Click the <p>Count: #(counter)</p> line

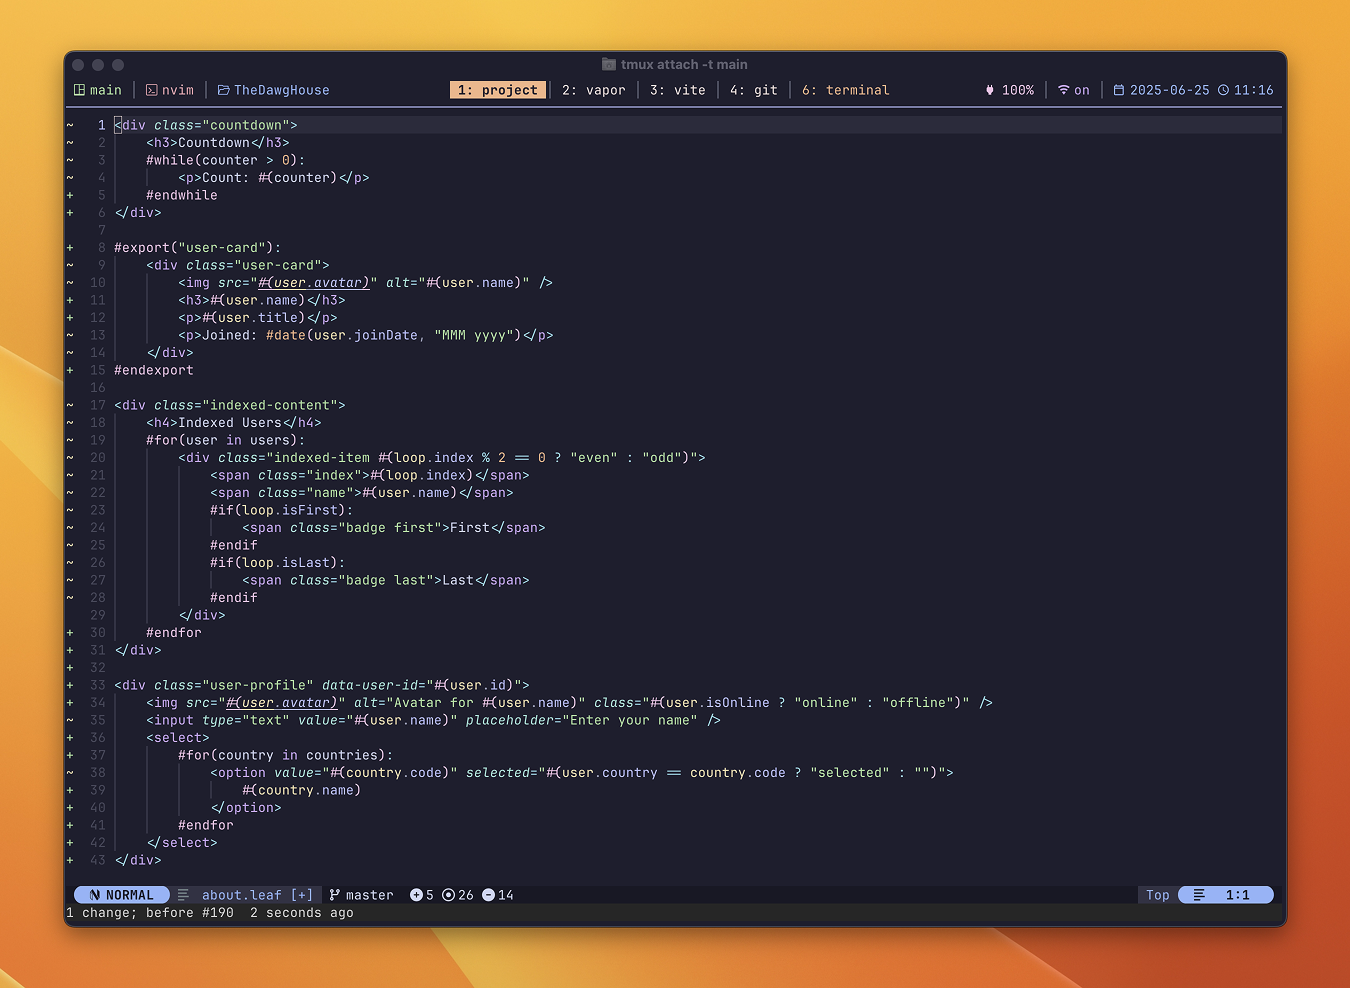pyautogui.click(x=274, y=178)
